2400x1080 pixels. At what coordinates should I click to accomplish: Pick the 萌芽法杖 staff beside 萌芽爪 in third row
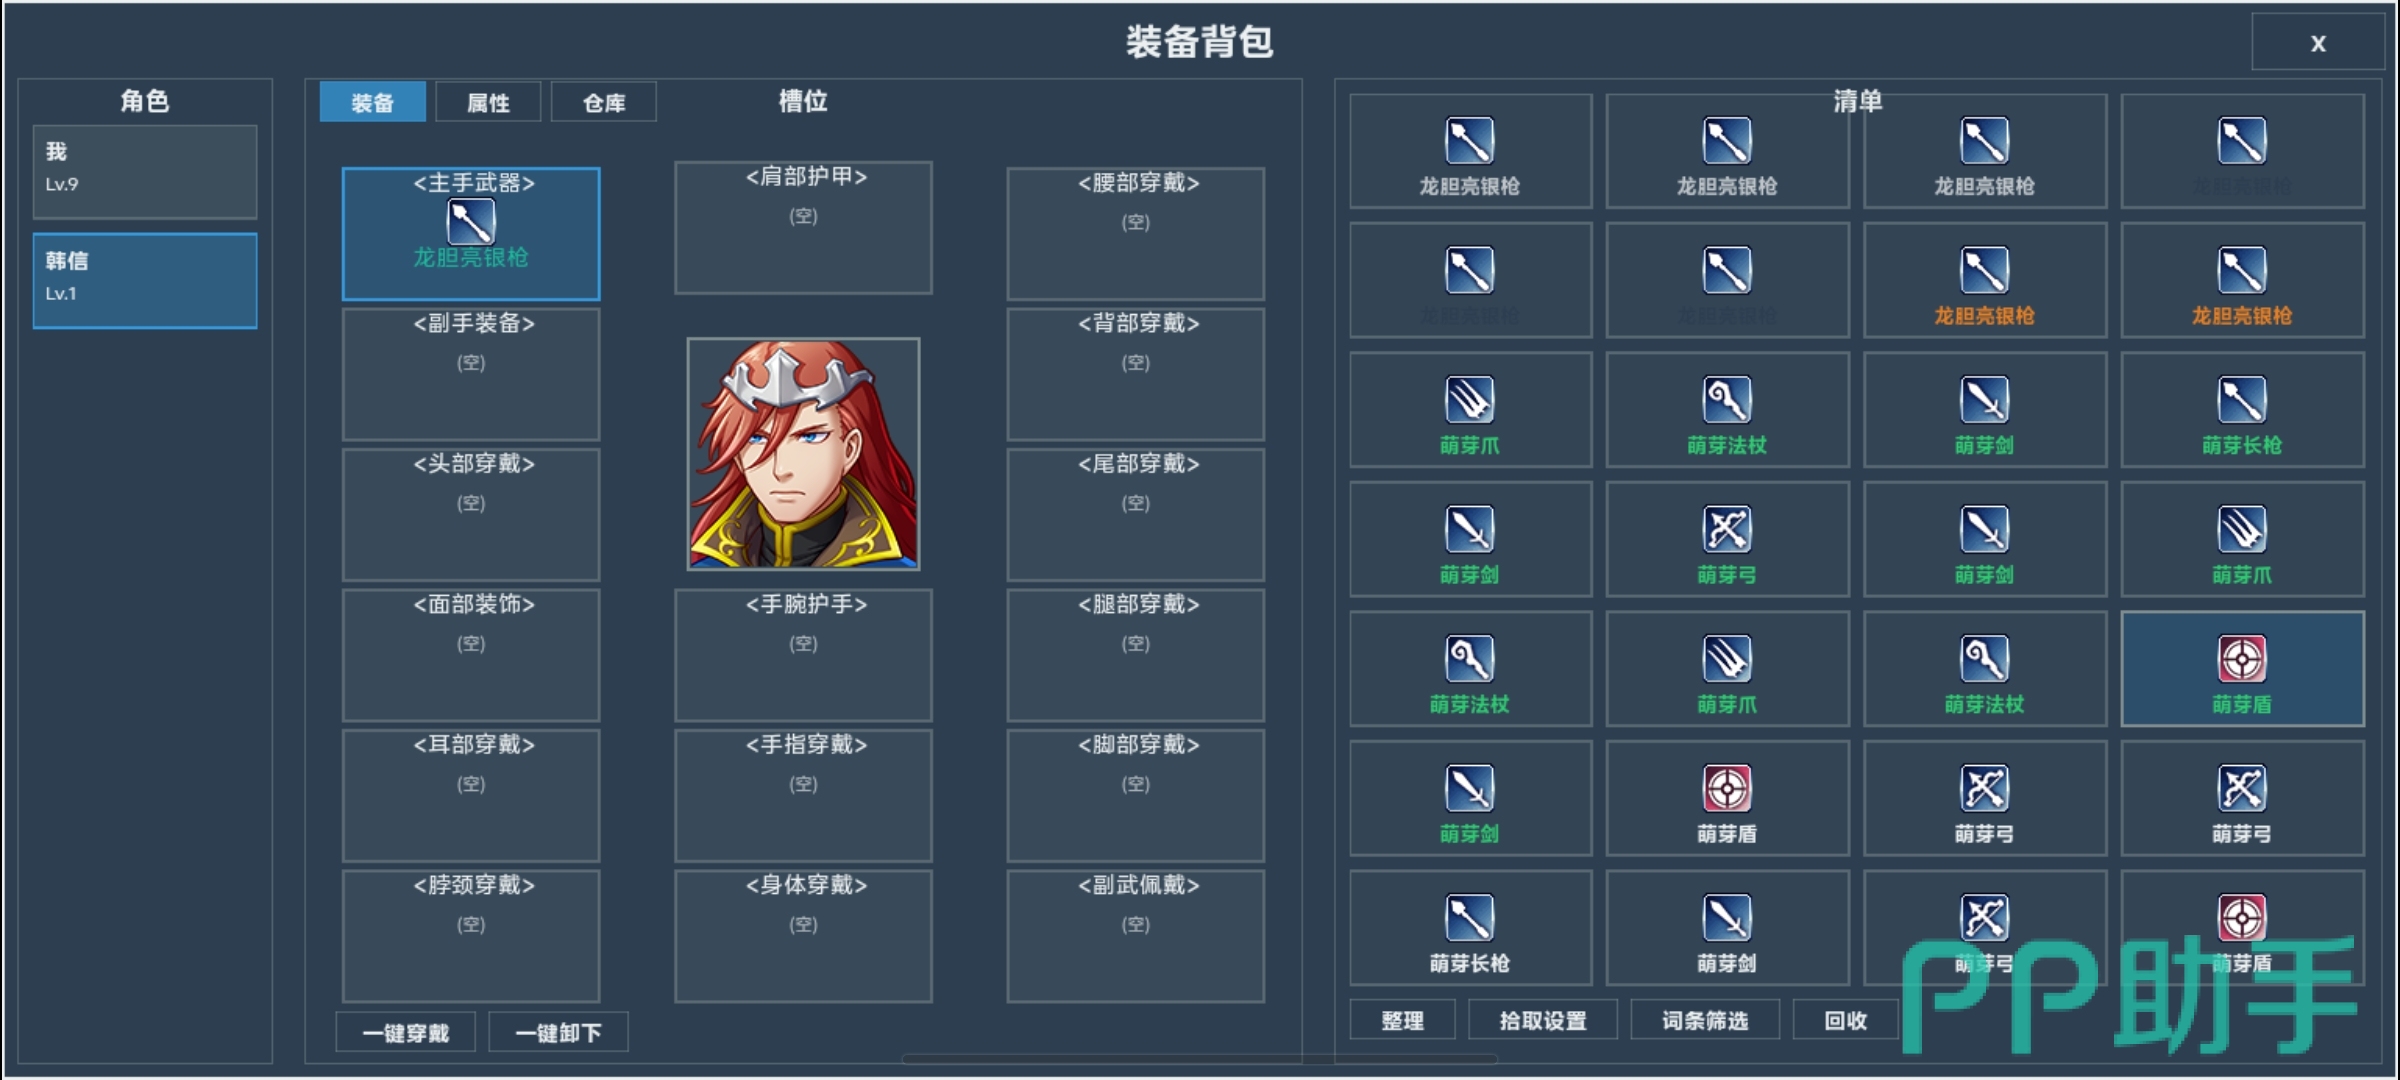tap(1727, 410)
